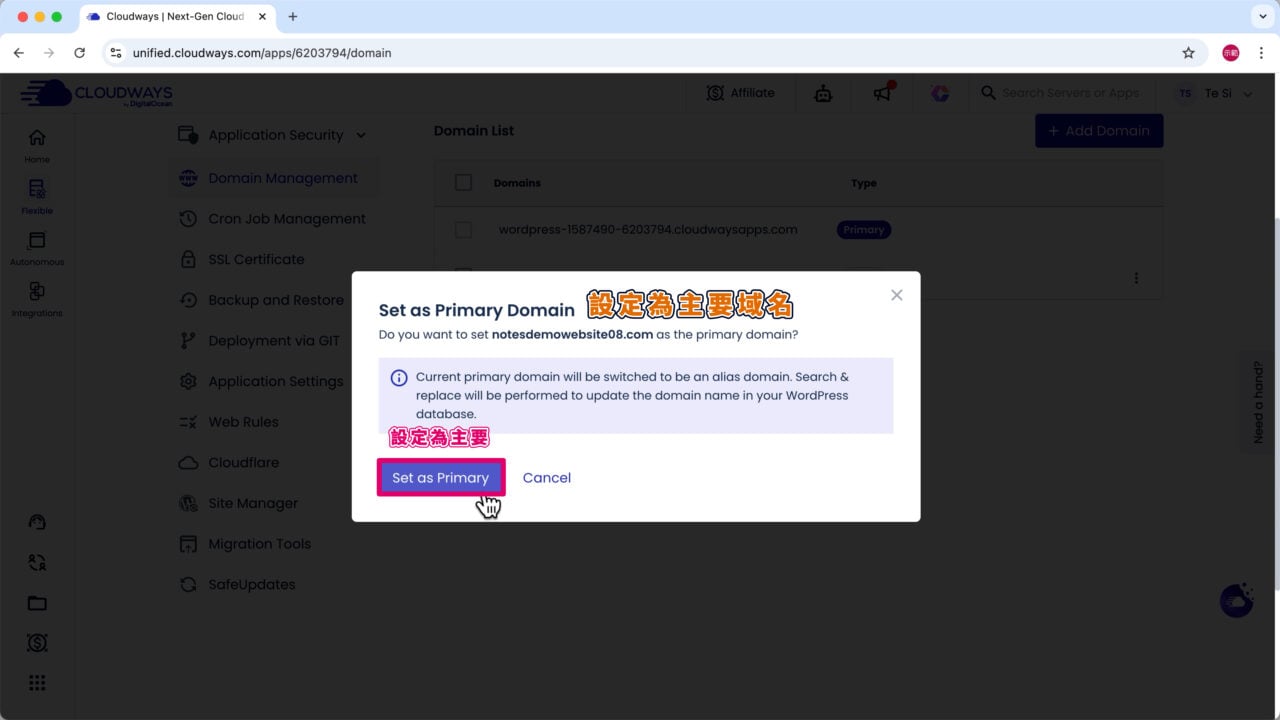
Task: Click the bookmark star in address bar
Action: (x=1188, y=53)
